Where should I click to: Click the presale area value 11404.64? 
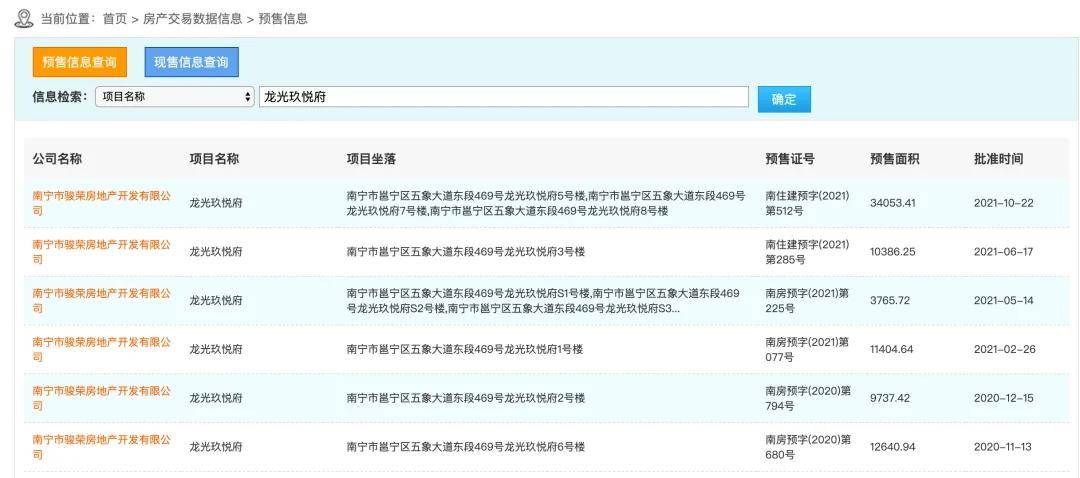point(892,350)
